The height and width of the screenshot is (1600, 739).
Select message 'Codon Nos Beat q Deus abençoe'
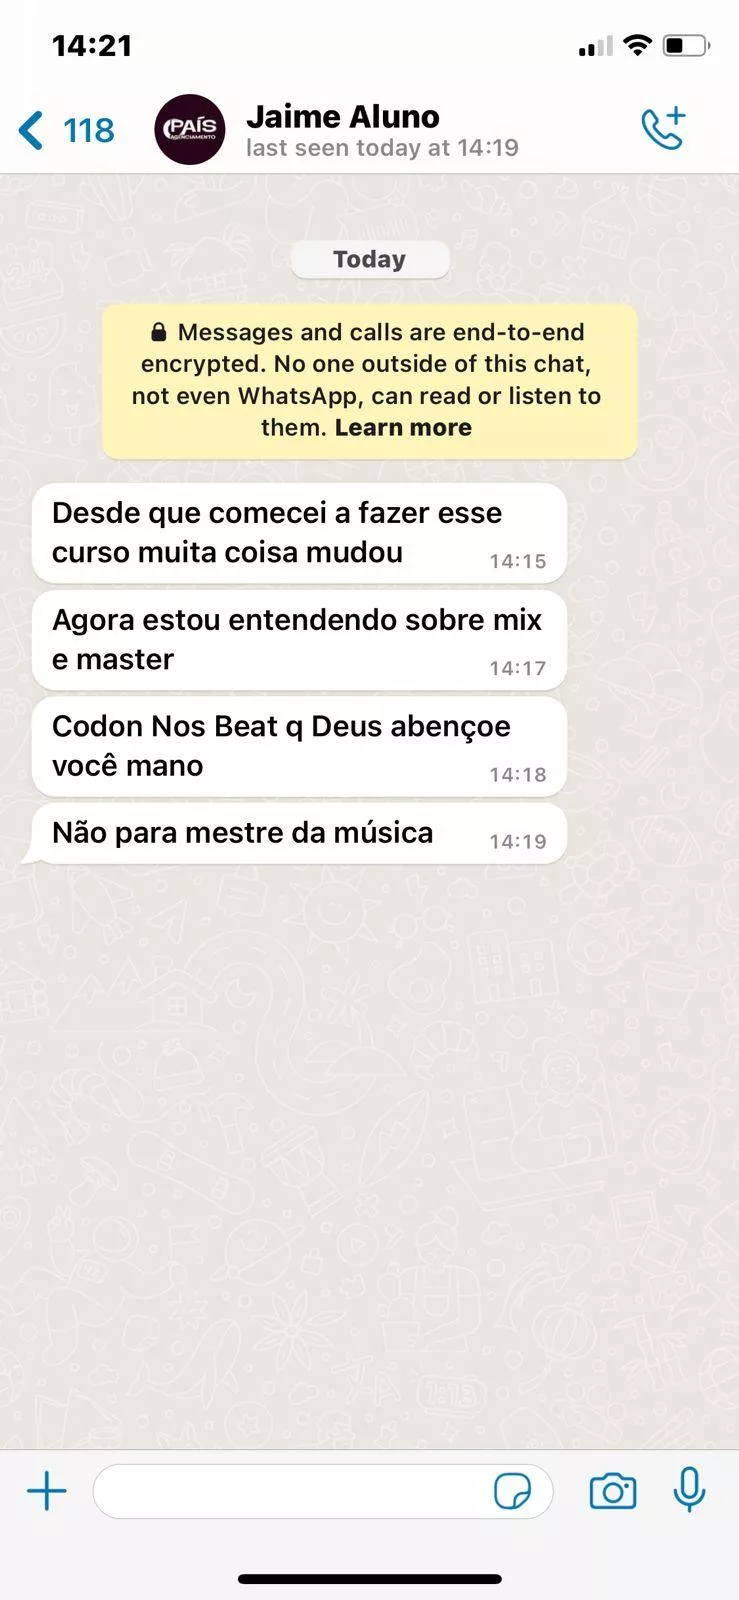point(299,746)
